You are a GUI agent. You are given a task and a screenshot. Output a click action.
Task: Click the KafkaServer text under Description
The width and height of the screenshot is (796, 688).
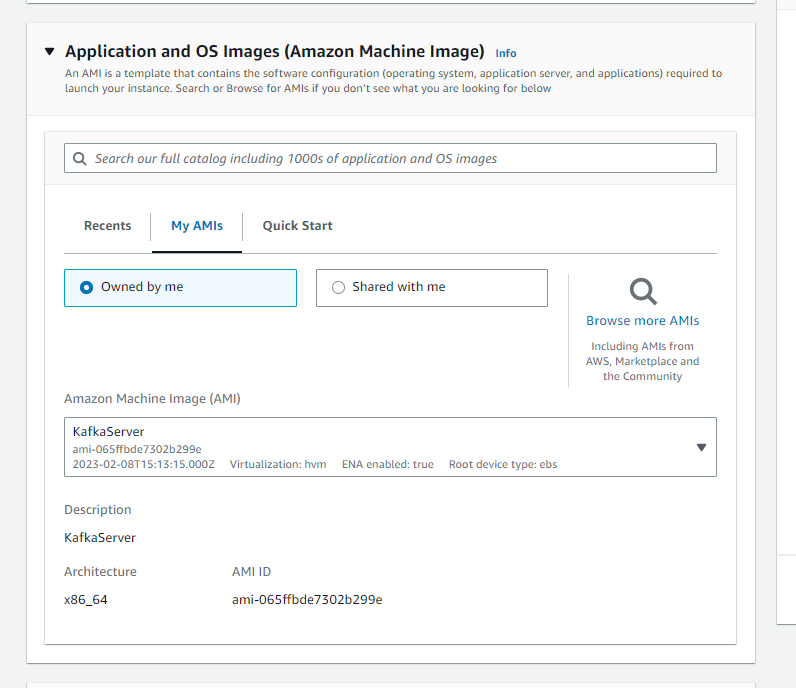[x=100, y=537]
